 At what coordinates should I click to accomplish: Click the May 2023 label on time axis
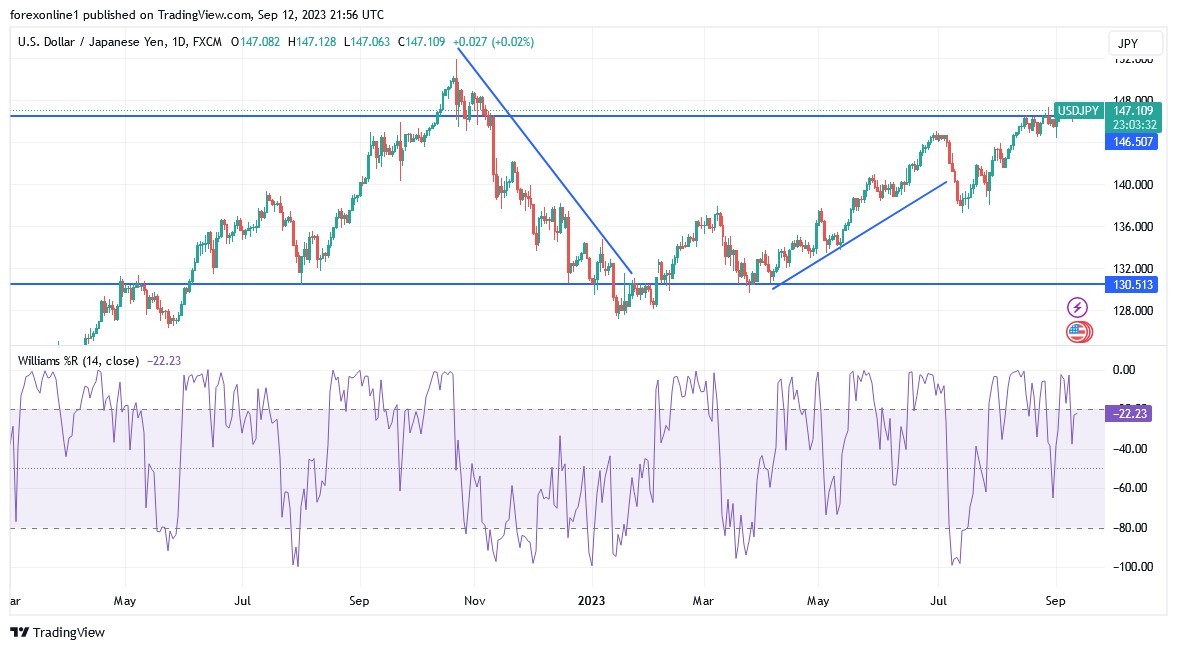point(818,601)
